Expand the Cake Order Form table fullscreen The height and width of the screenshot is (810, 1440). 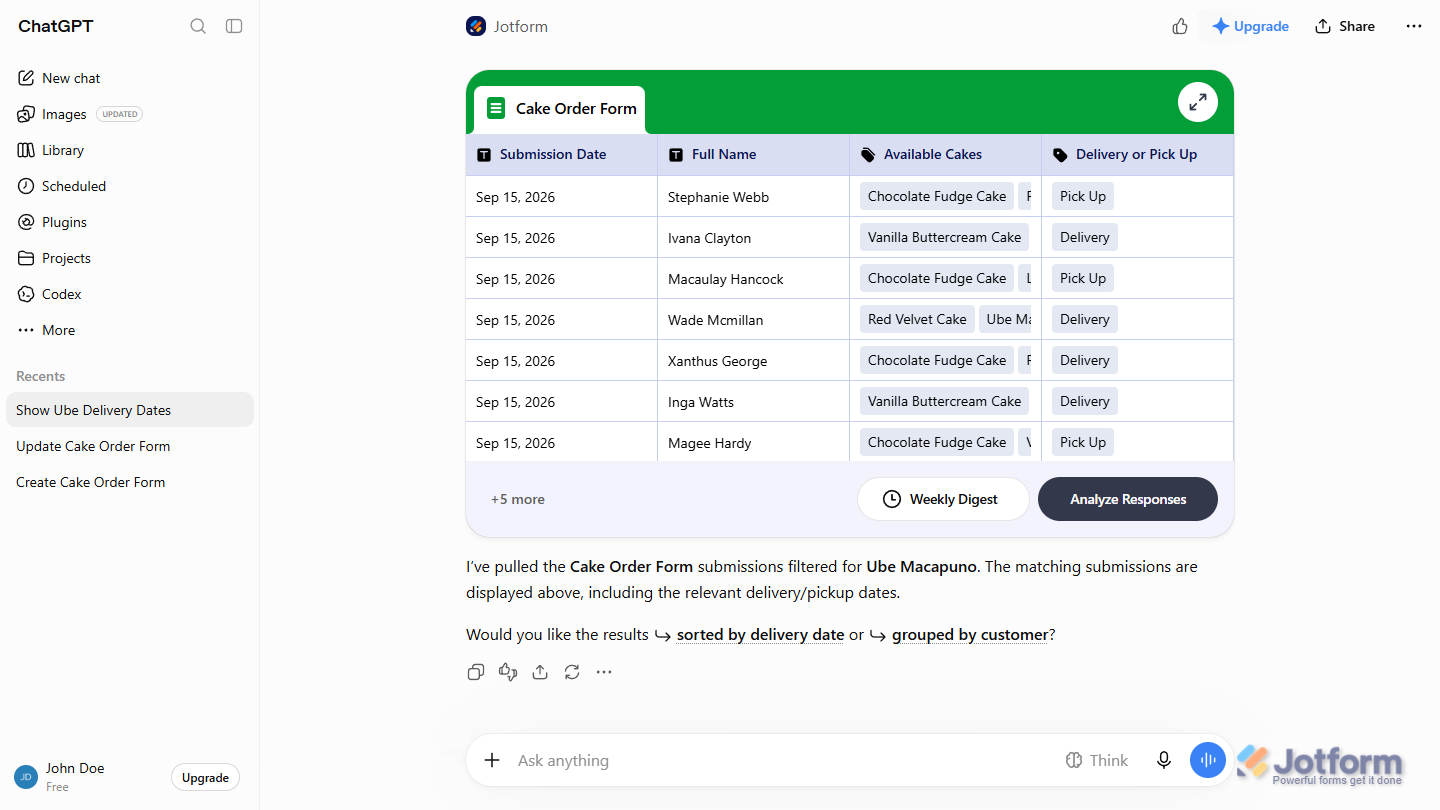click(x=1198, y=102)
